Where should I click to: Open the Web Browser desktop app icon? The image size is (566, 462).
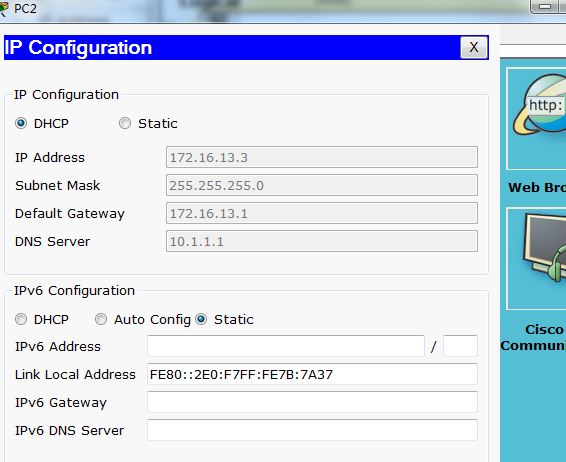coord(537,118)
